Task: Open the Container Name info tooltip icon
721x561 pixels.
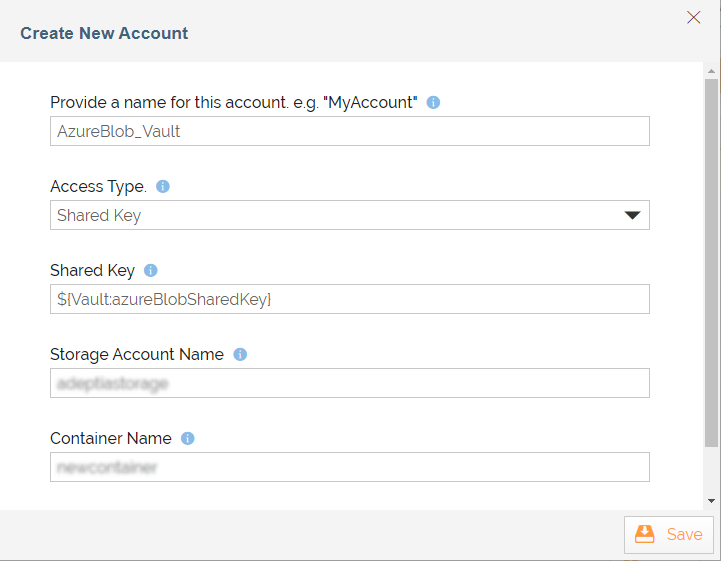Action: click(x=188, y=438)
